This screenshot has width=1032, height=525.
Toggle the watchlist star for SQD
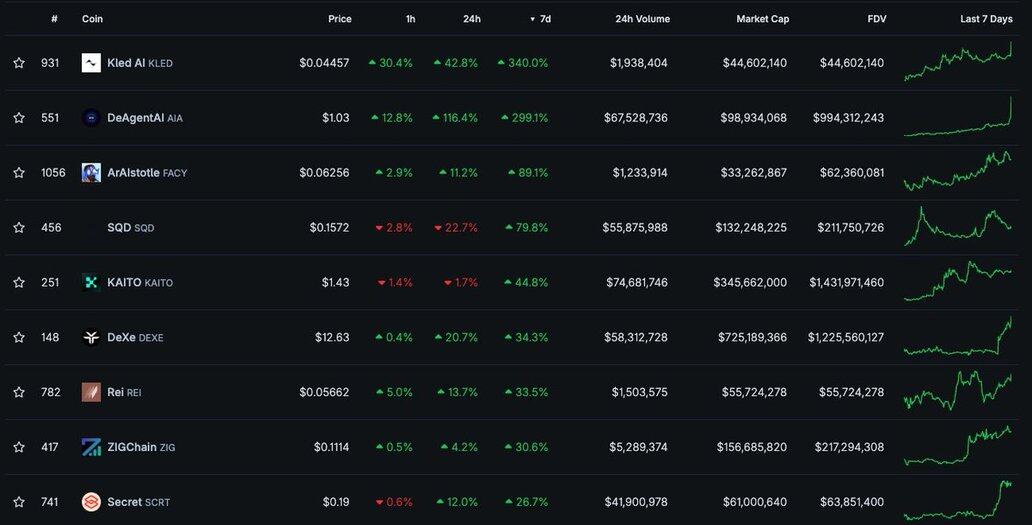[x=19, y=228]
